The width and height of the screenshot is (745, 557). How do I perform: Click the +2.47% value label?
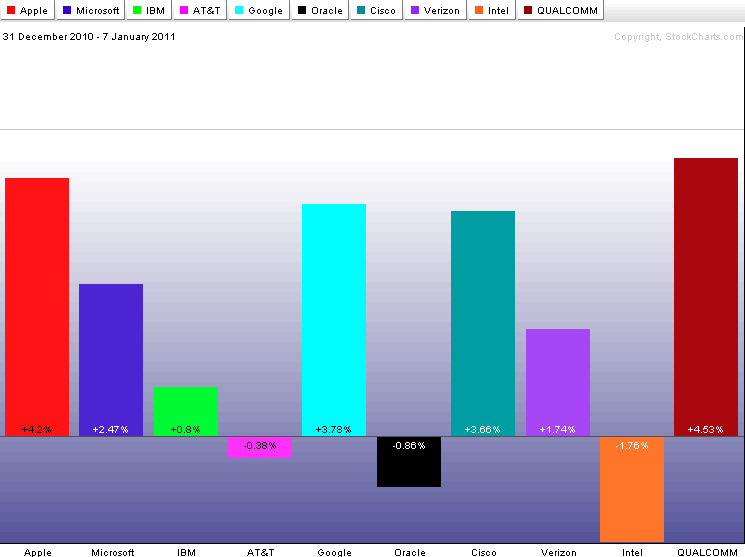pos(110,430)
